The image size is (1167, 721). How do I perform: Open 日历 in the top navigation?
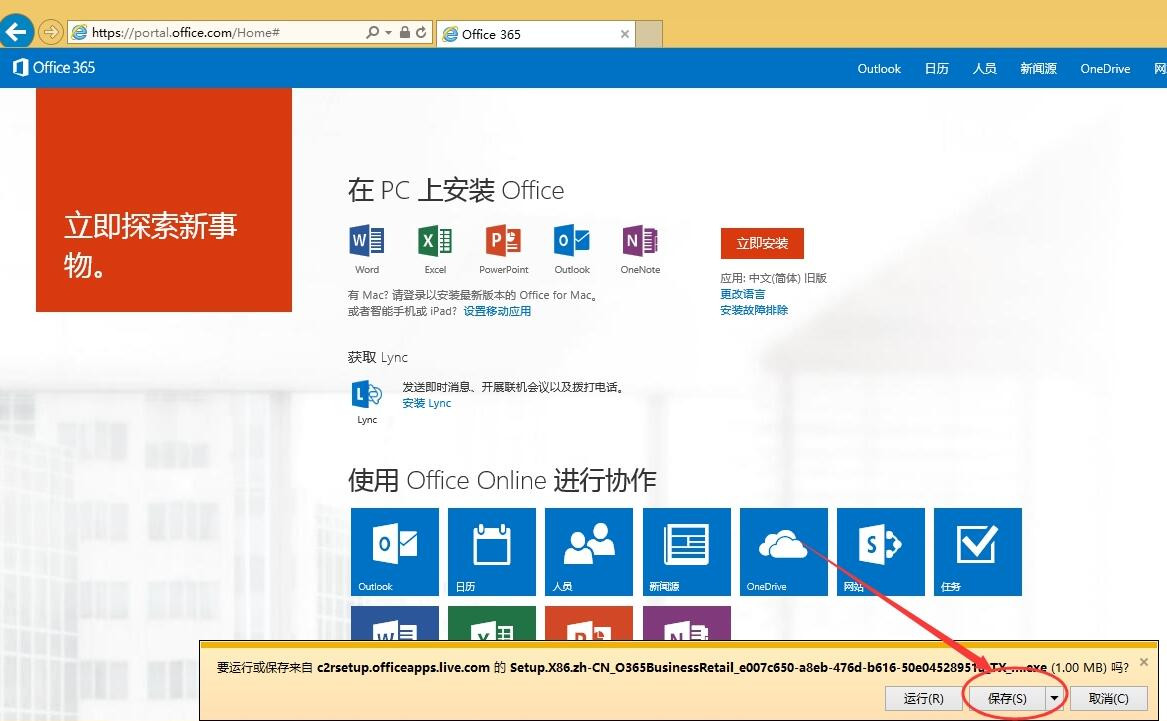936,68
